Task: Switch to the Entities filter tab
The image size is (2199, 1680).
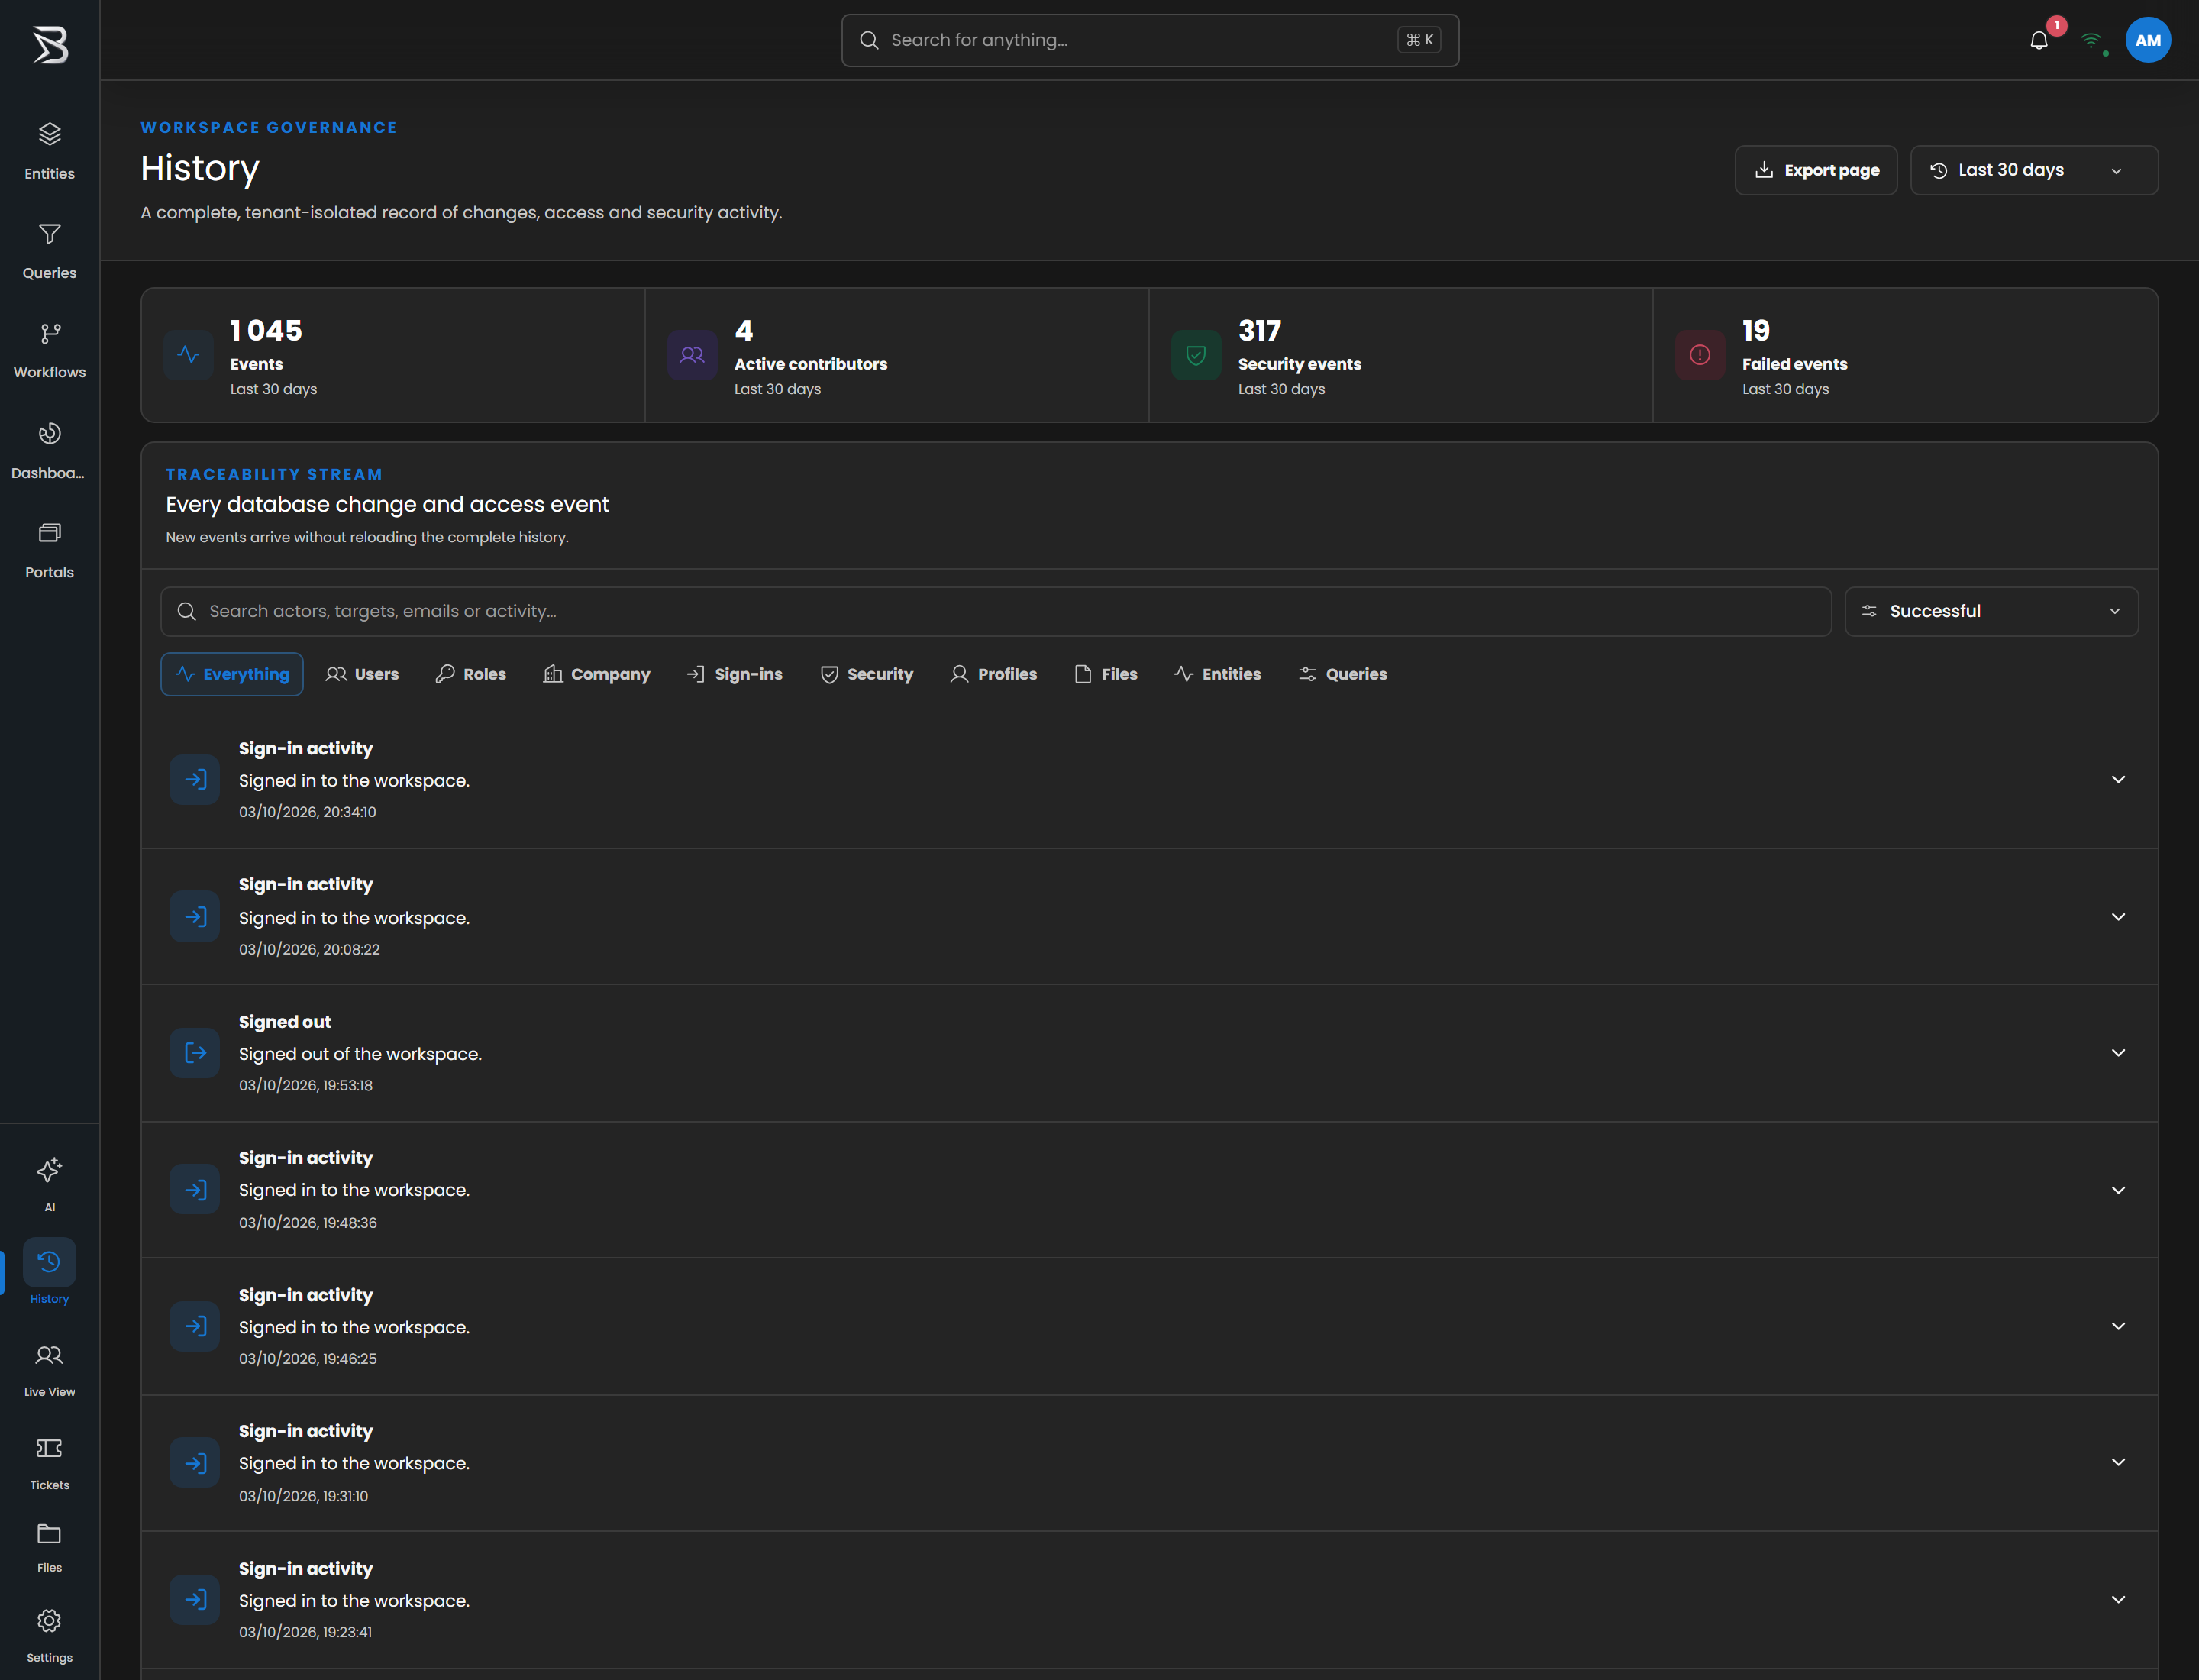Action: click(1217, 674)
